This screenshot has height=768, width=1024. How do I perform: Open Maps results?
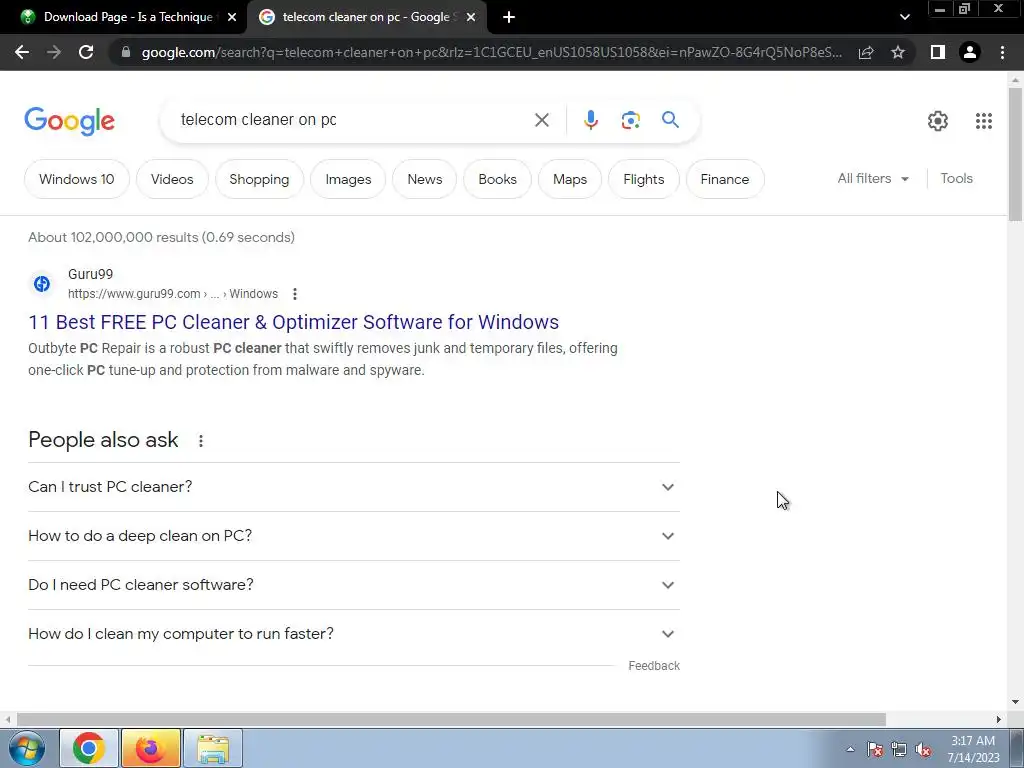tap(569, 179)
